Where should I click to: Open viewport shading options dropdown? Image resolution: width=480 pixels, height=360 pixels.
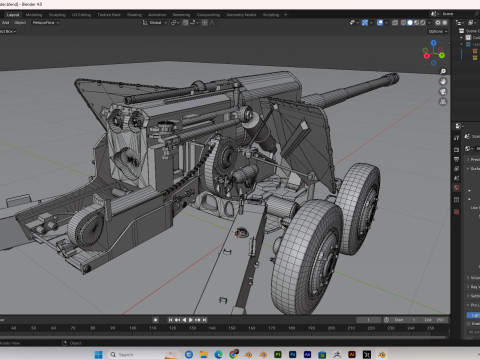[429, 23]
